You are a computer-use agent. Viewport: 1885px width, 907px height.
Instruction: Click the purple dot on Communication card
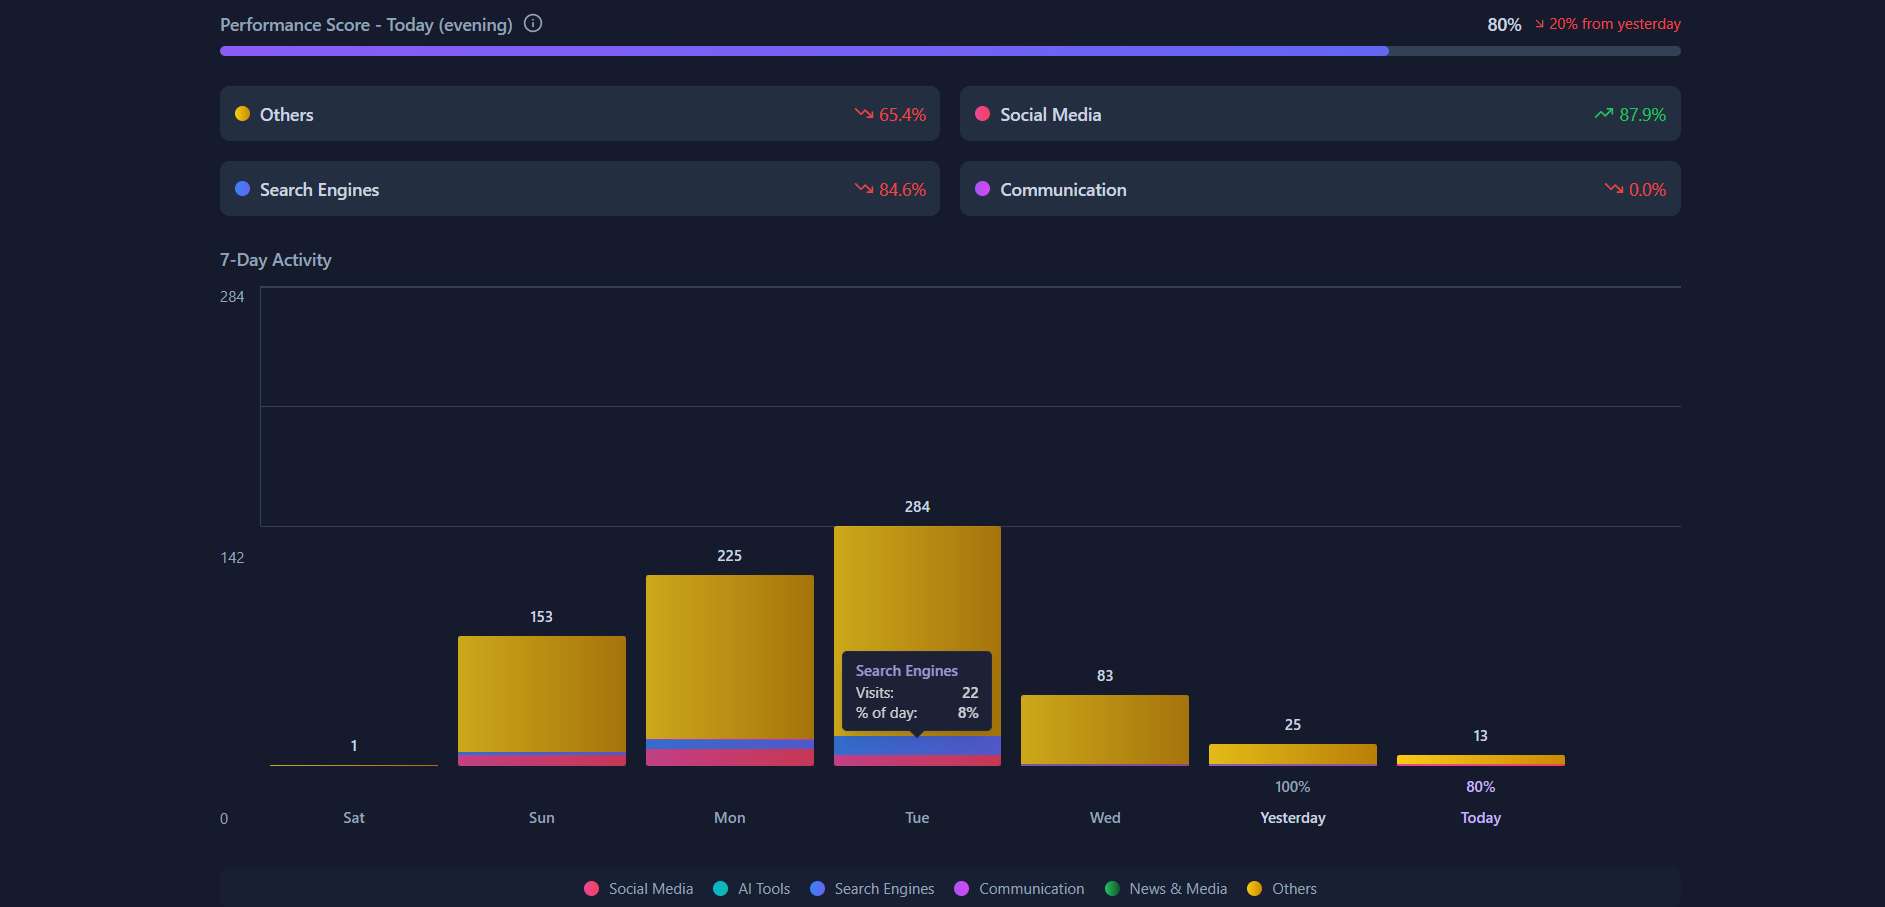coord(982,189)
